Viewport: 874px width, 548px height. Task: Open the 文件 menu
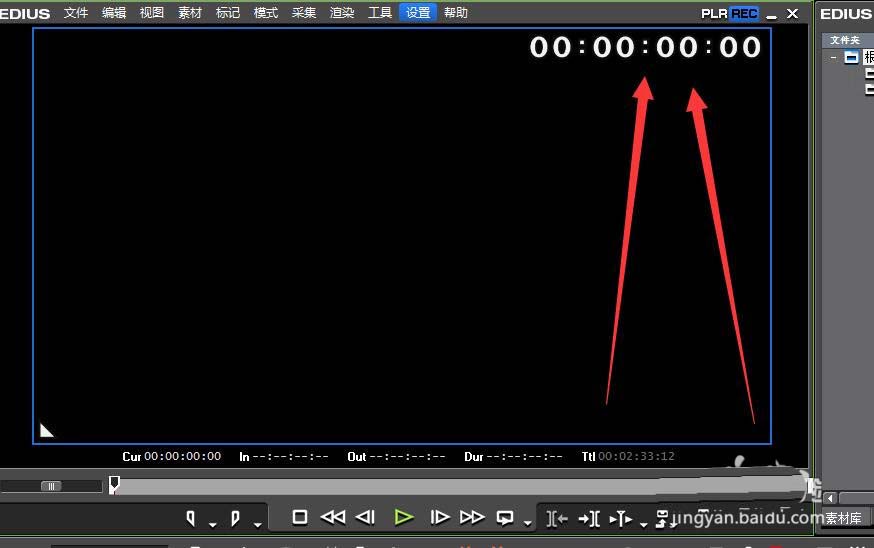76,12
